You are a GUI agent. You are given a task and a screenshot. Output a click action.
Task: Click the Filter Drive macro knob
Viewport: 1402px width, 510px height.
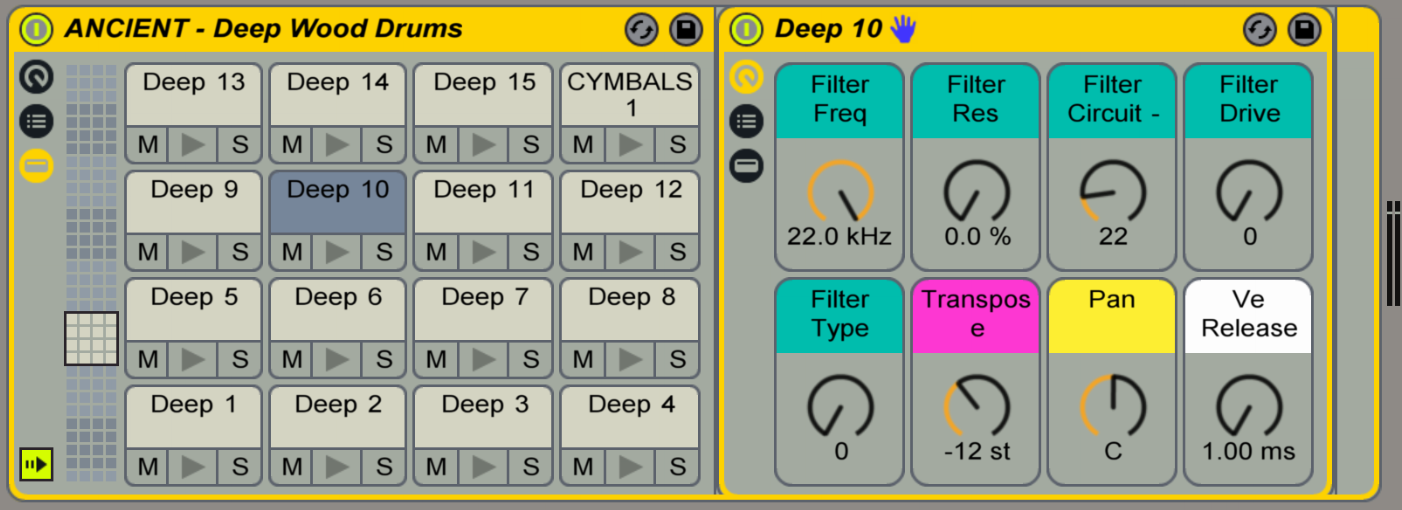coord(1248,192)
